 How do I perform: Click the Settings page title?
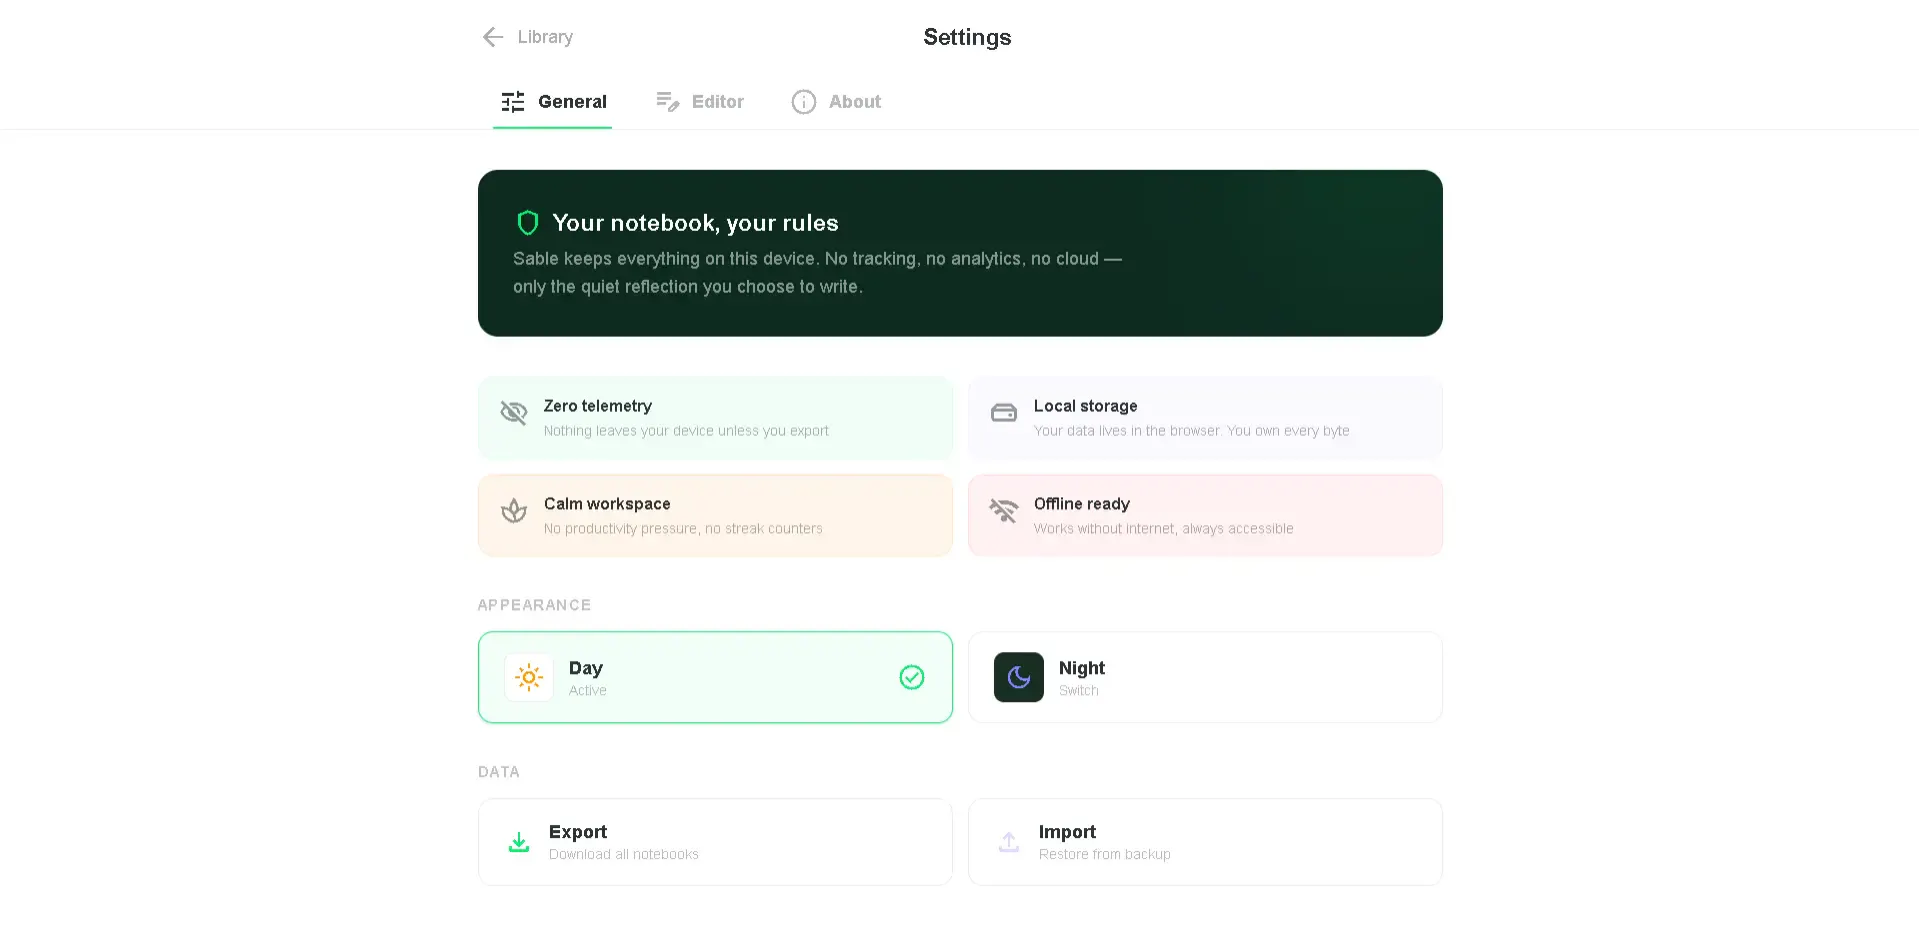(967, 37)
